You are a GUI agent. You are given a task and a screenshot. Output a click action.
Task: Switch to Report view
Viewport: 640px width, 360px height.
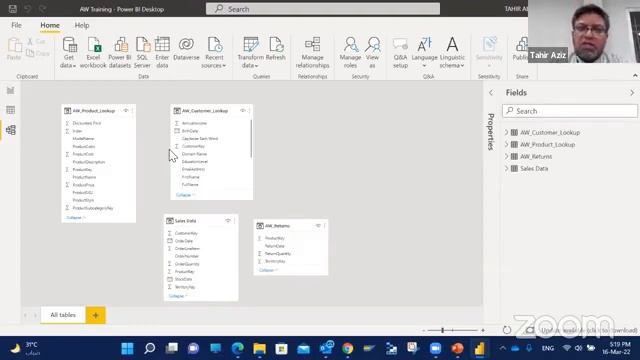point(11,91)
